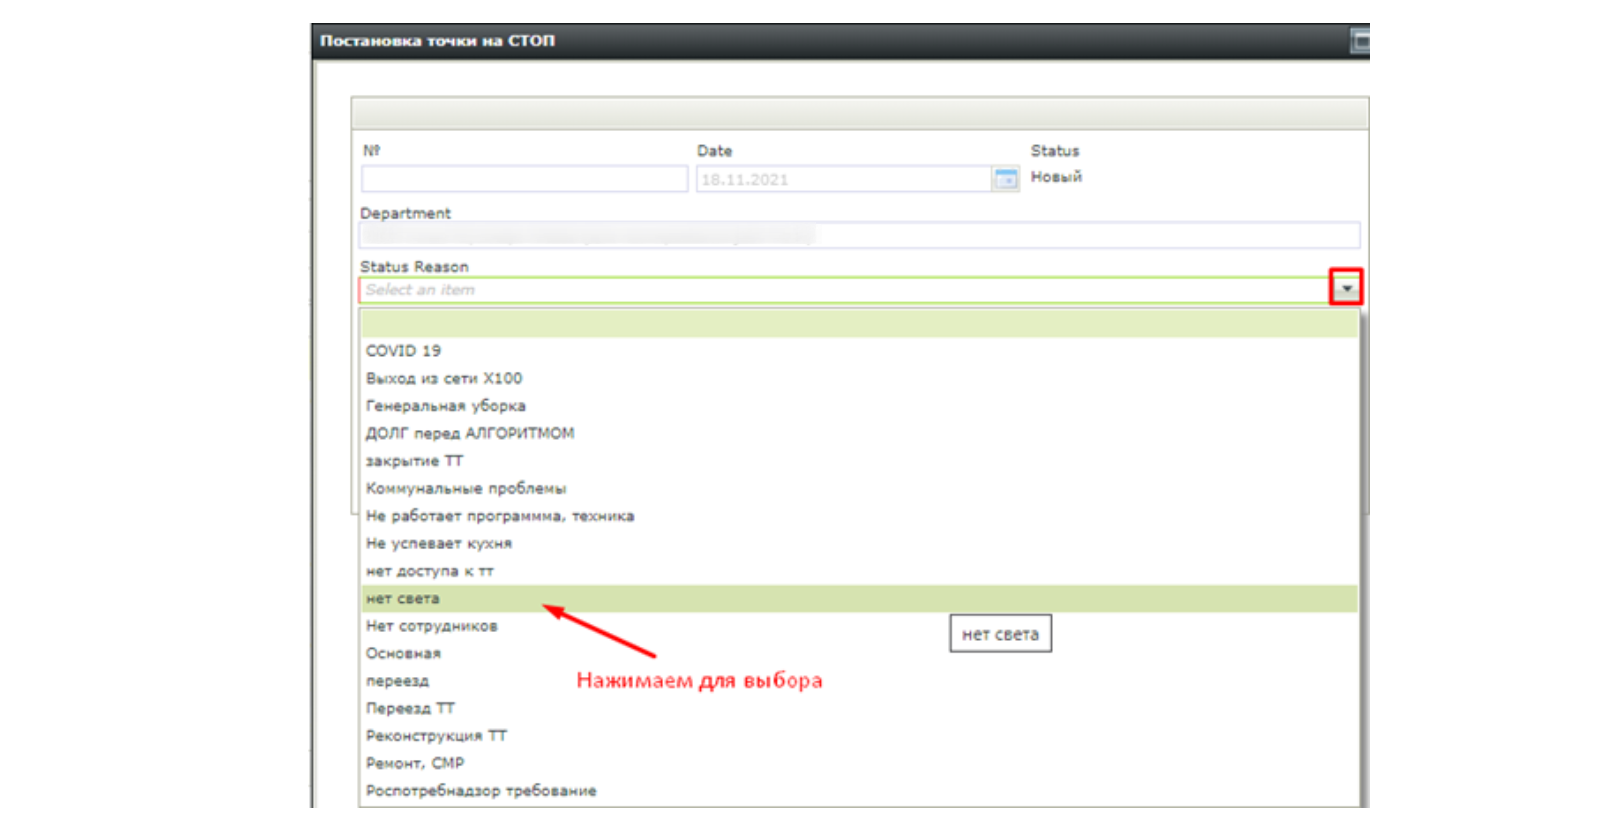Select 'закрытие ТТ' from dropdown

[x=859, y=461]
